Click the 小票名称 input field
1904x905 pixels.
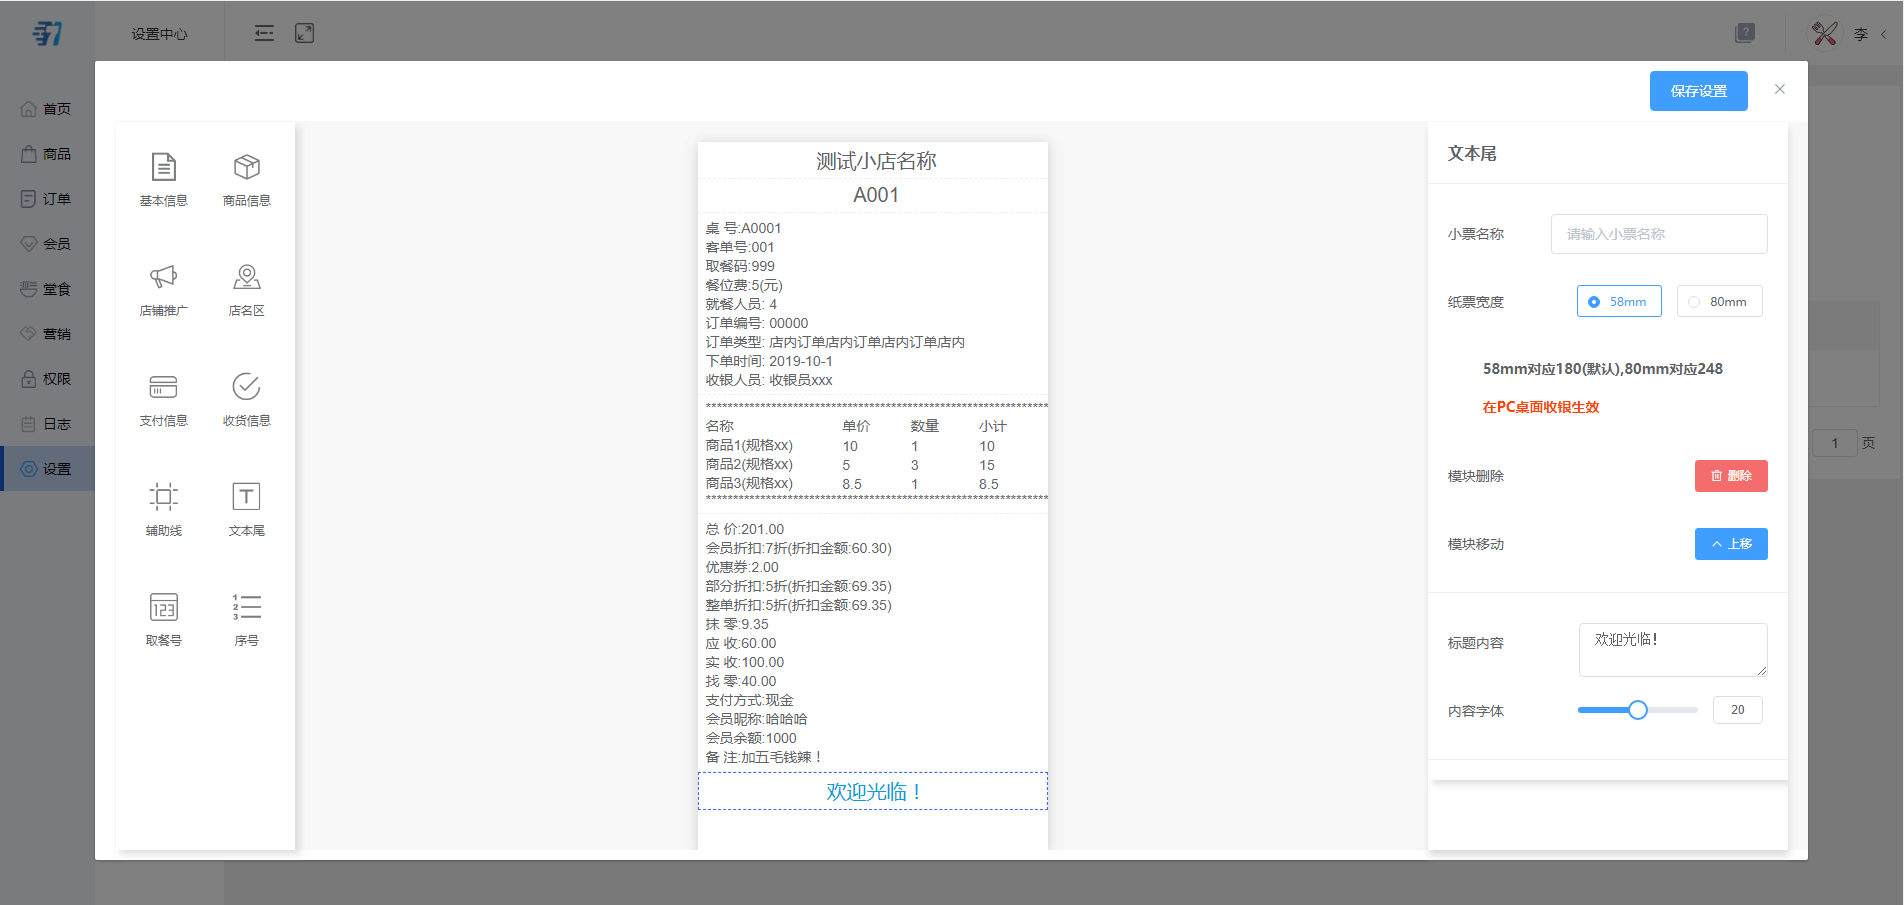click(x=1659, y=234)
